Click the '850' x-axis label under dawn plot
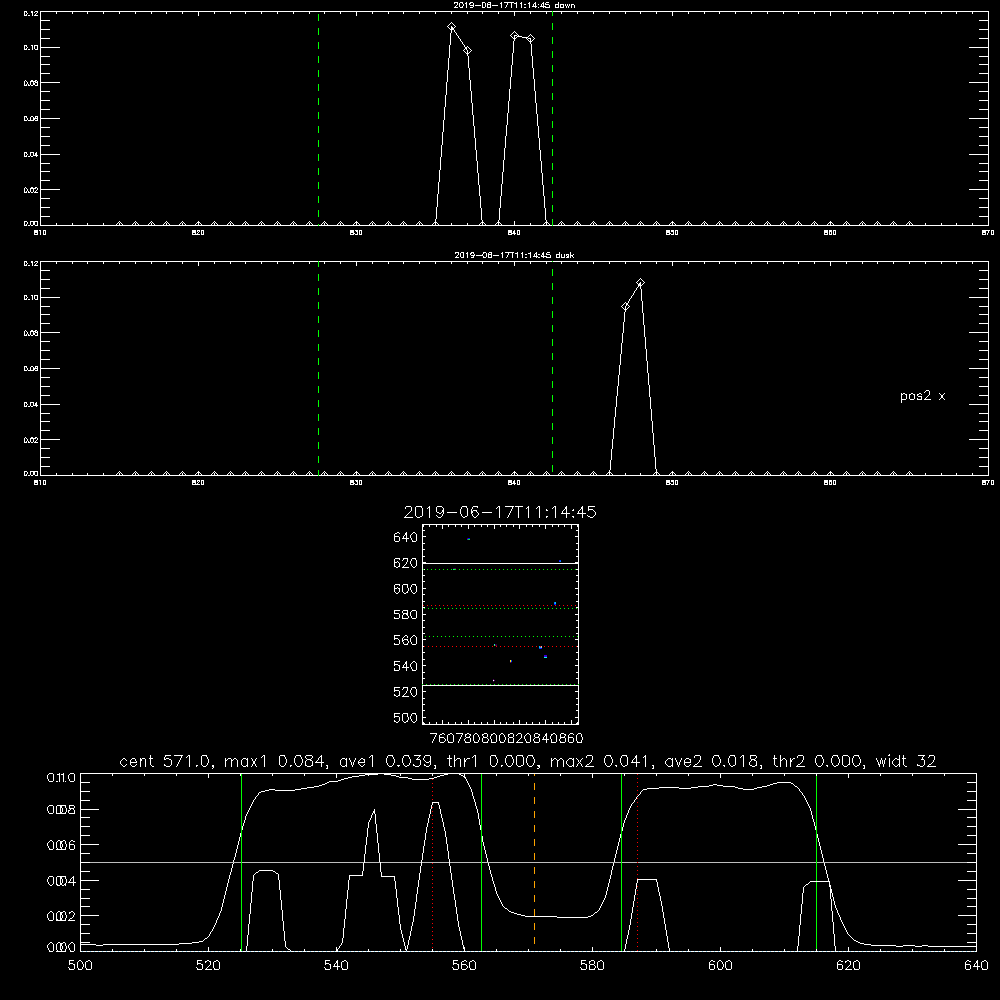 672,233
